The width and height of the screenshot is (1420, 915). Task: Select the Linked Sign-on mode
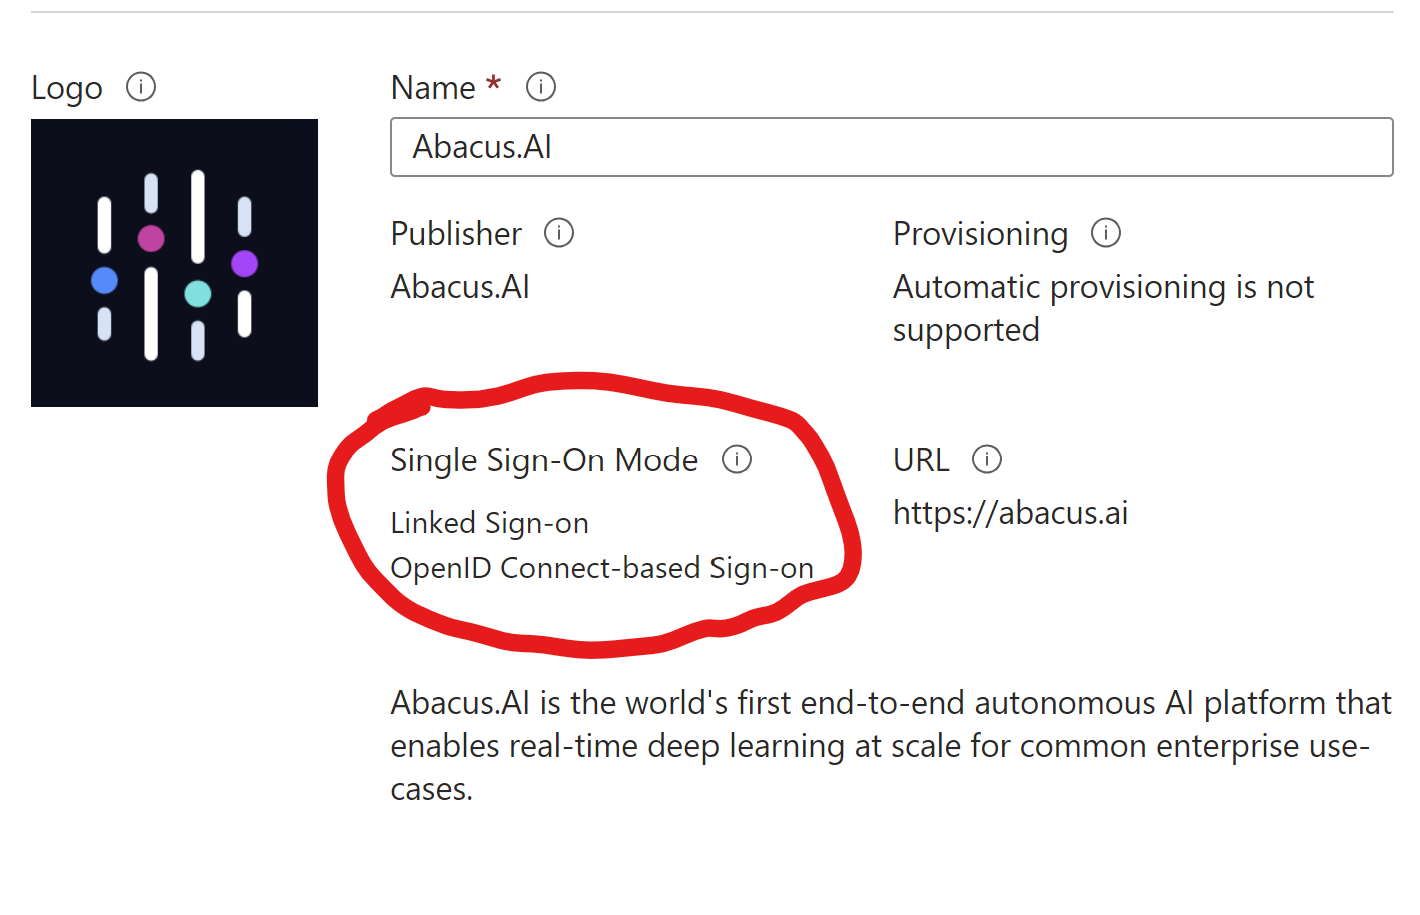click(x=489, y=522)
